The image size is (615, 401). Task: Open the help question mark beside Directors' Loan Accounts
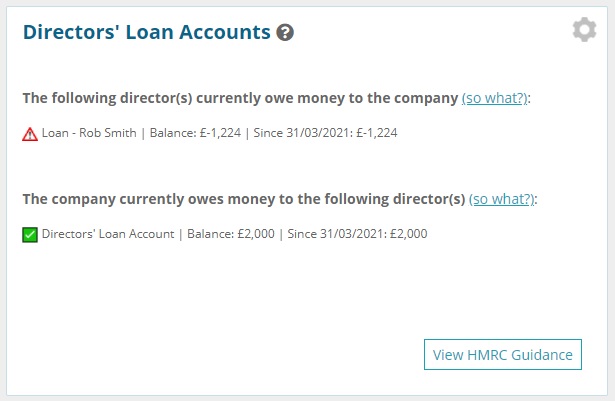285,33
